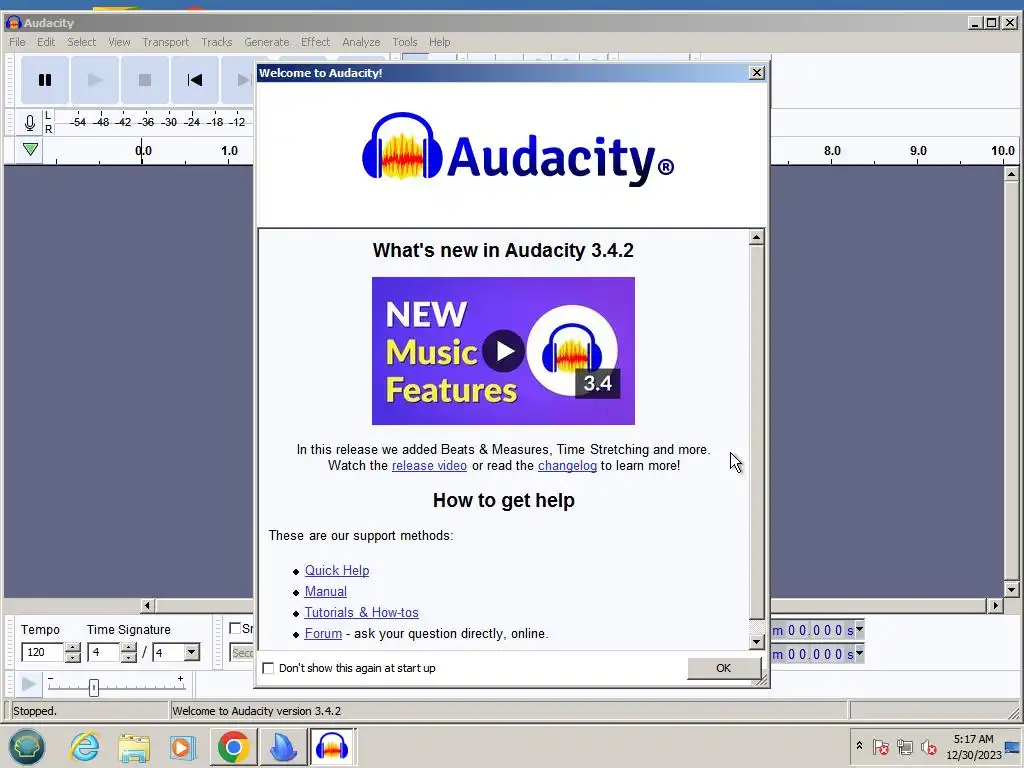The height and width of the screenshot is (768, 1024).
Task: Click the Pause button in transport toolbar
Action: [x=44, y=80]
